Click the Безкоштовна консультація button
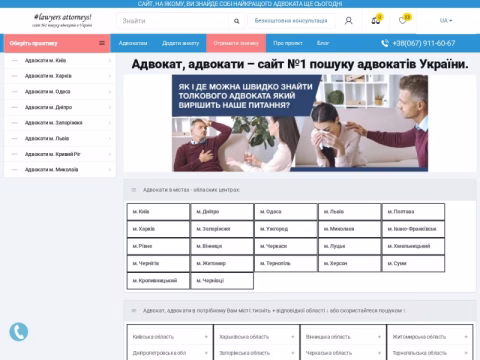Image resolution: width=480 pixels, height=360 pixels. coord(291,21)
